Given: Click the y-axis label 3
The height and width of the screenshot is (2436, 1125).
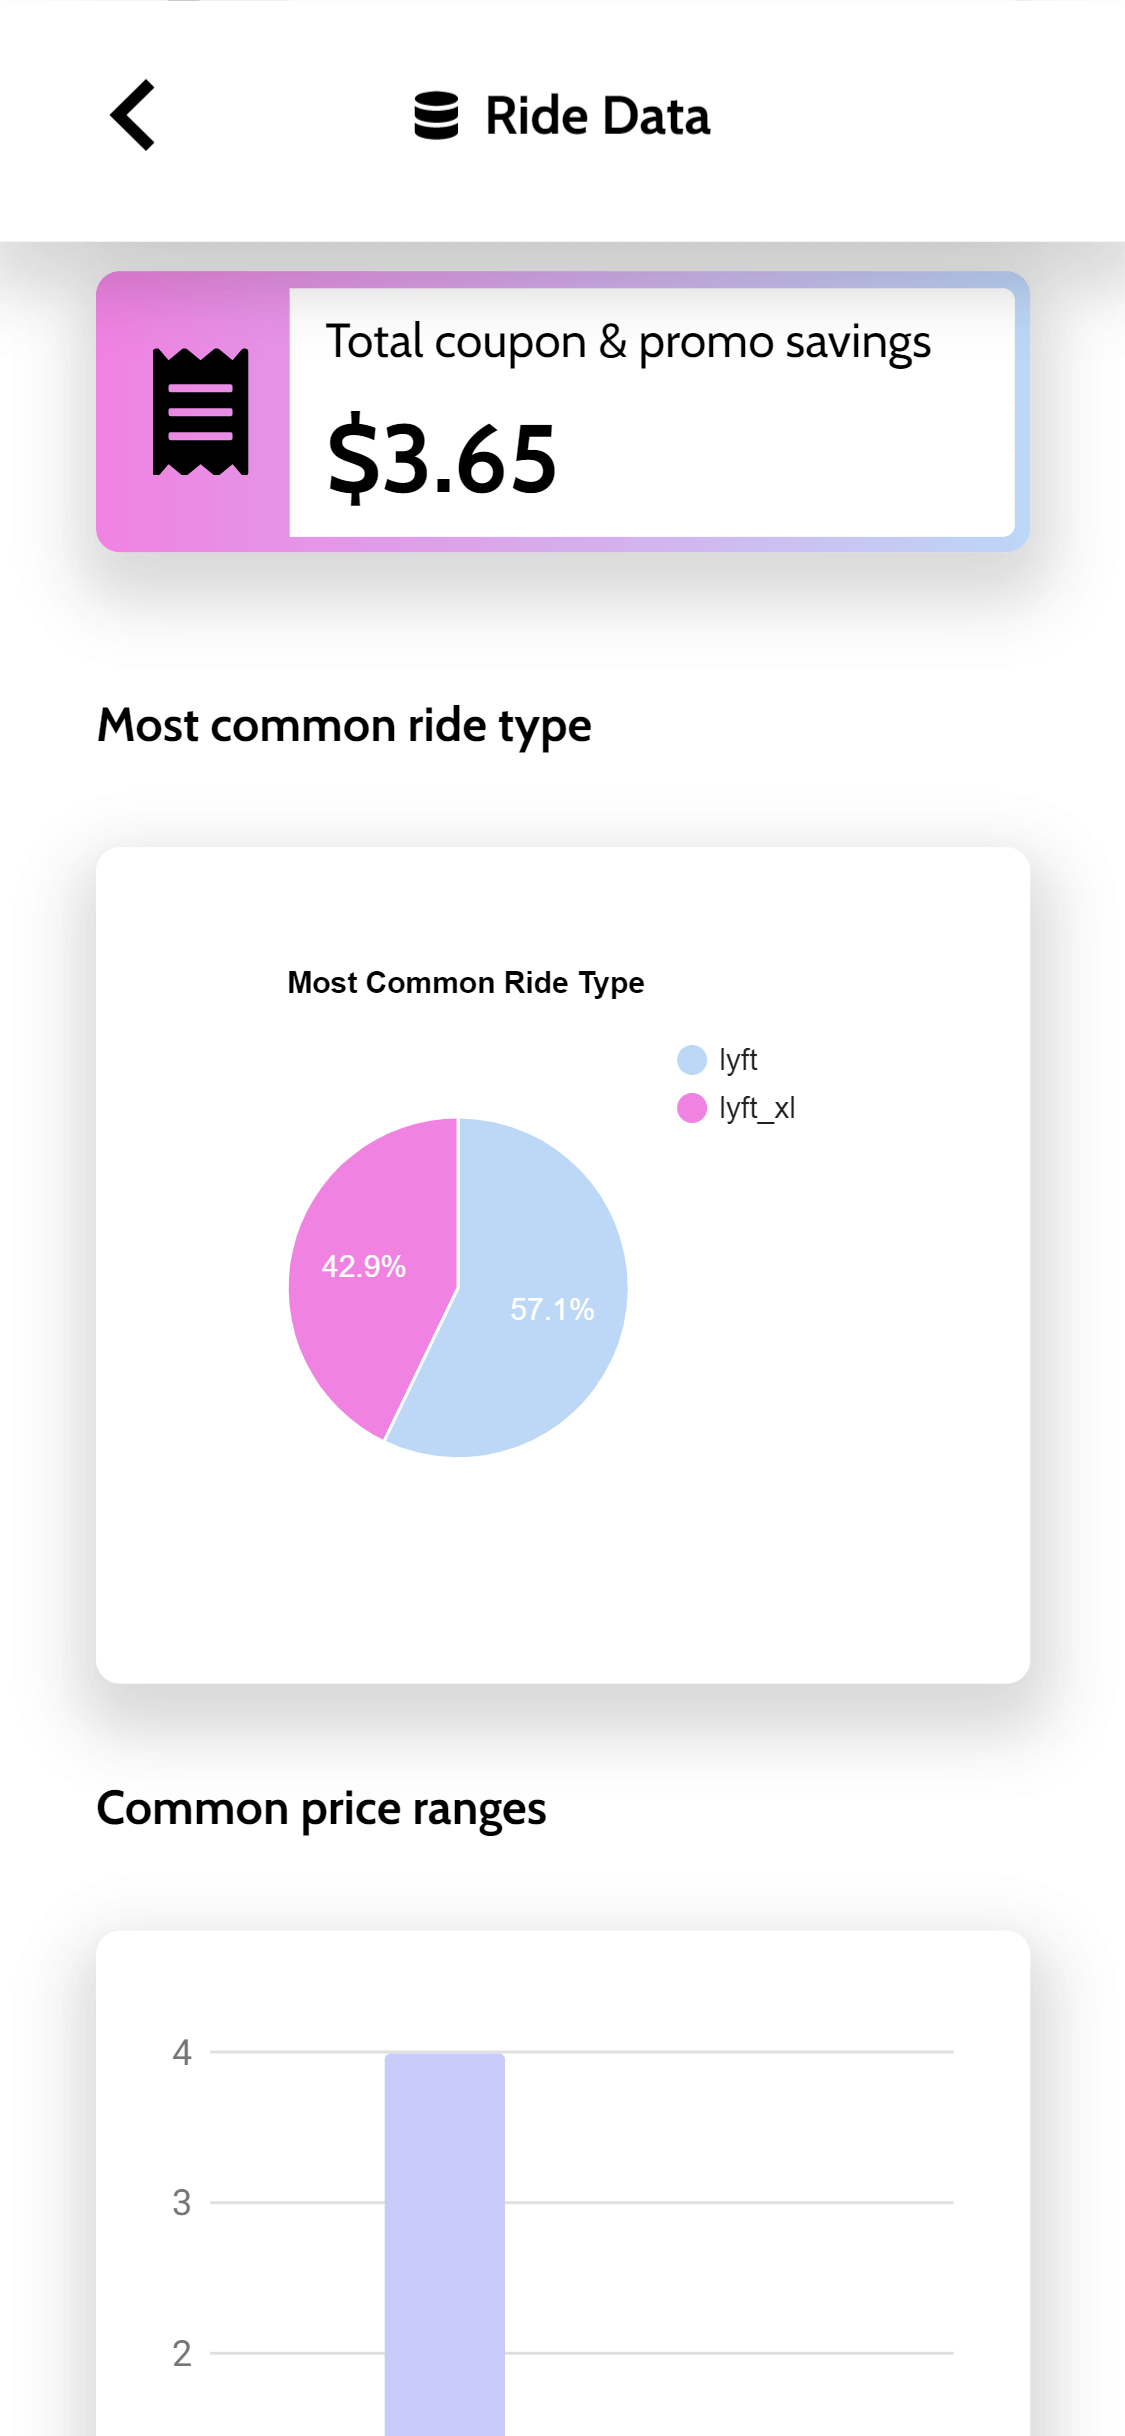Looking at the screenshot, I should pos(181,2202).
